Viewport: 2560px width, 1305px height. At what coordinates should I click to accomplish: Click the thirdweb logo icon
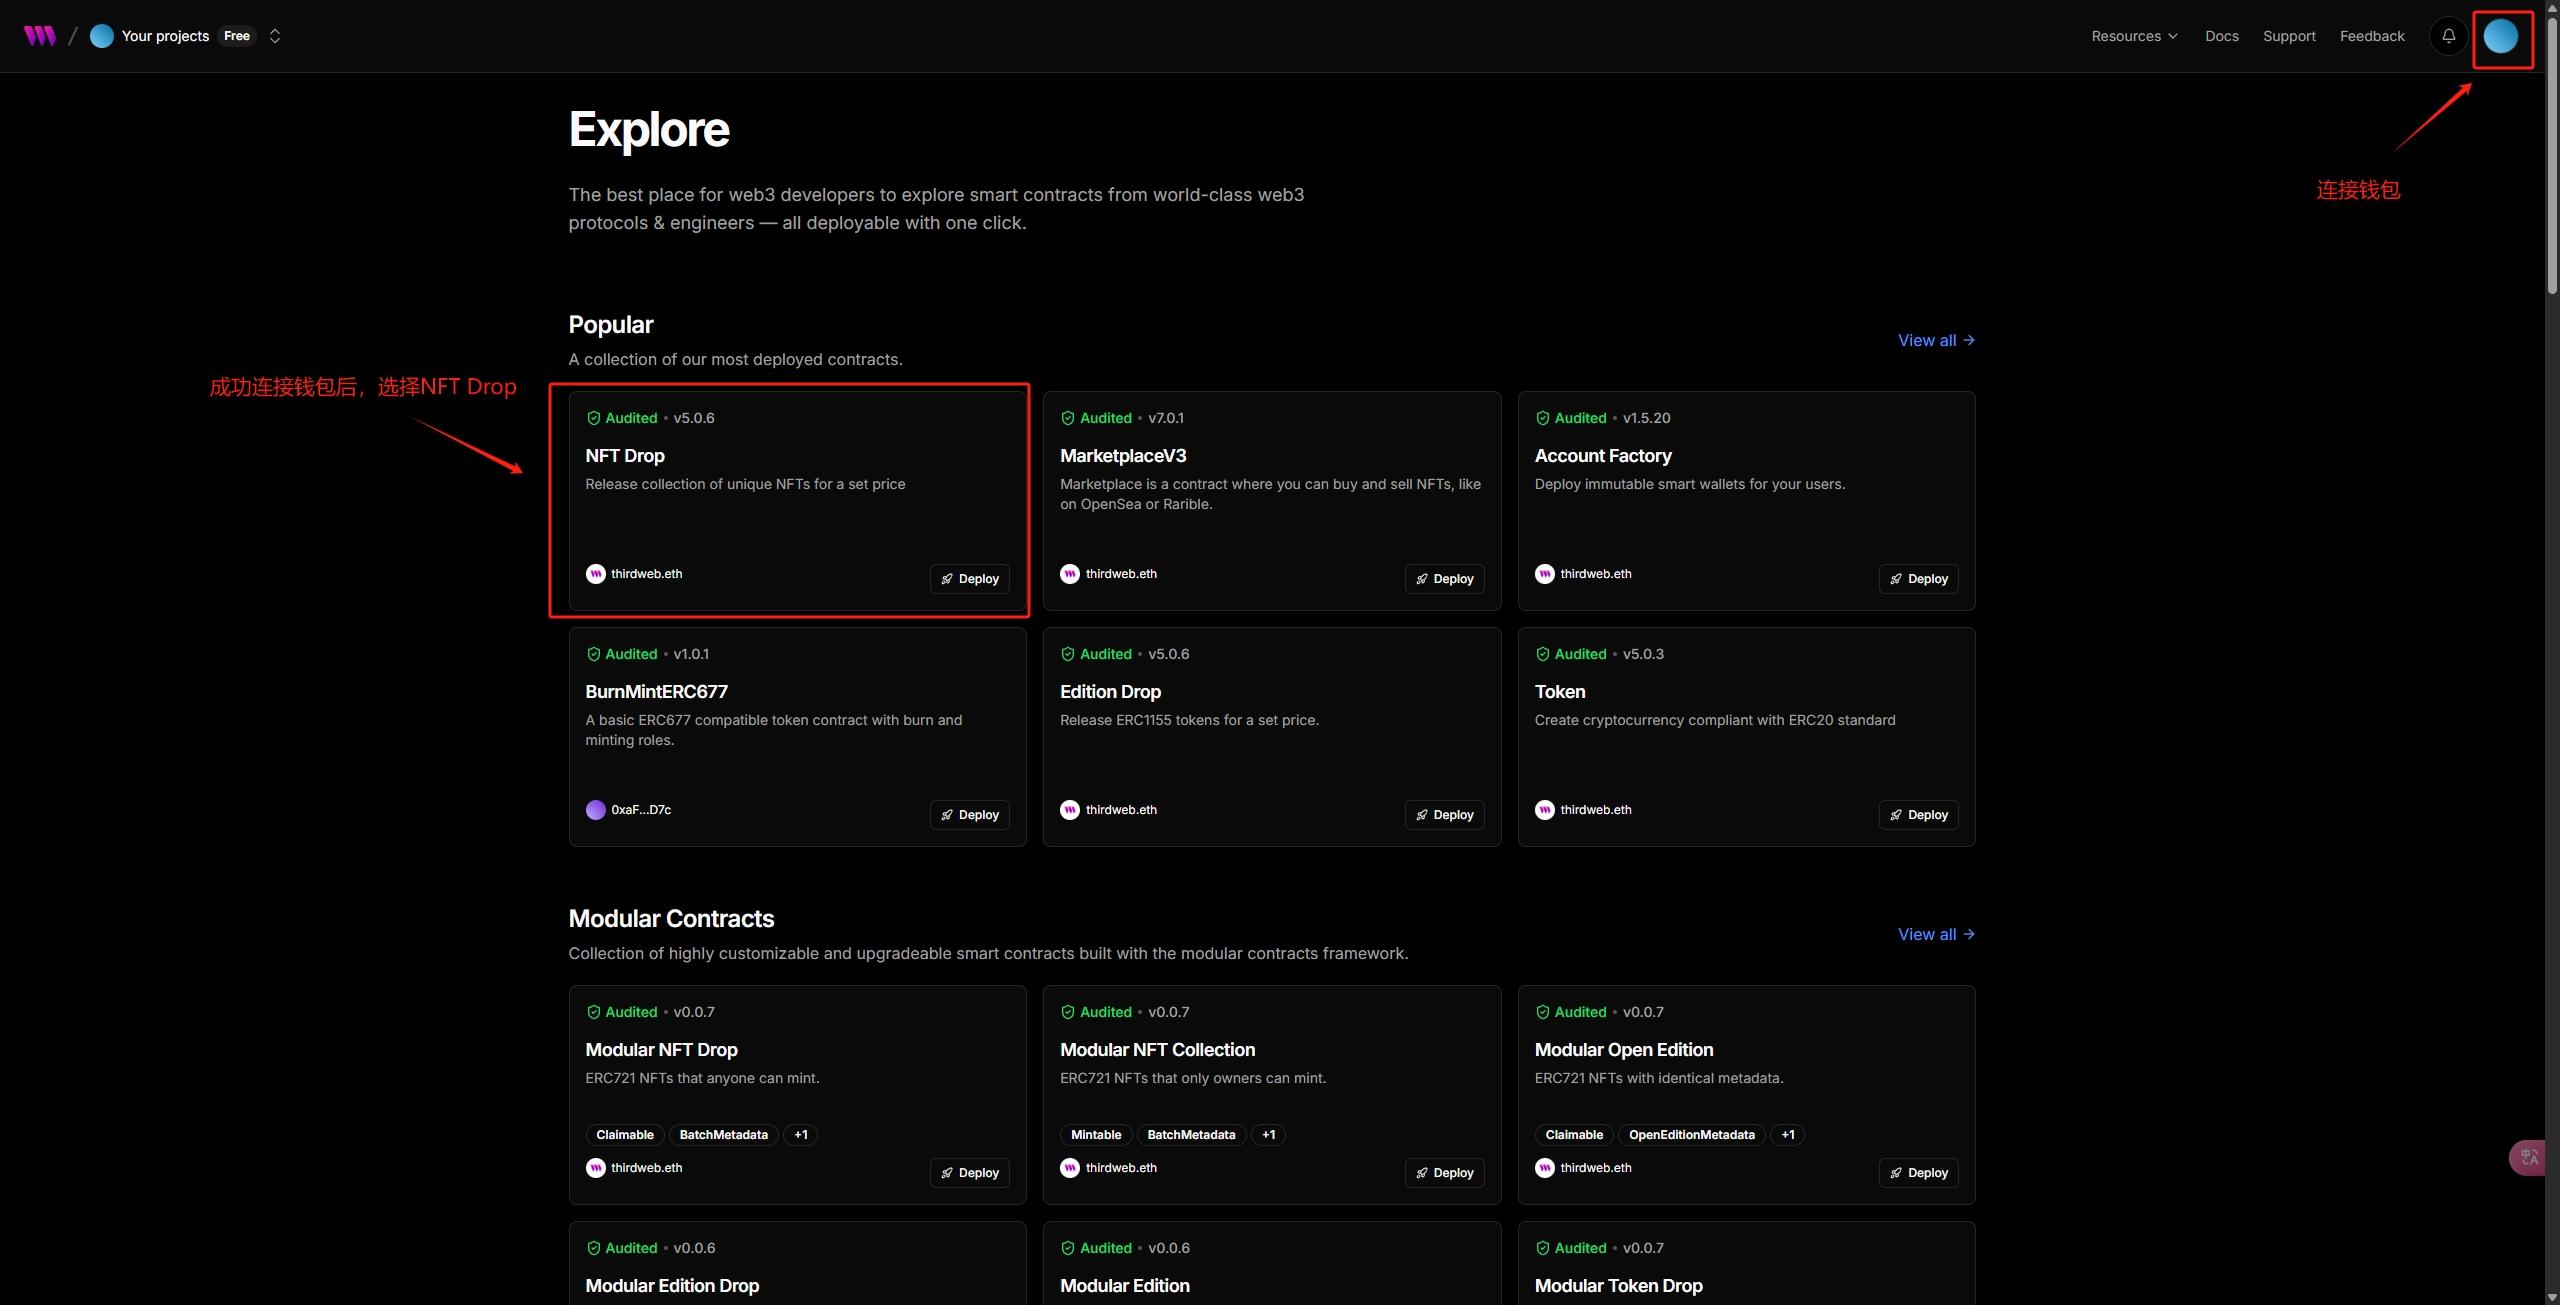point(40,36)
